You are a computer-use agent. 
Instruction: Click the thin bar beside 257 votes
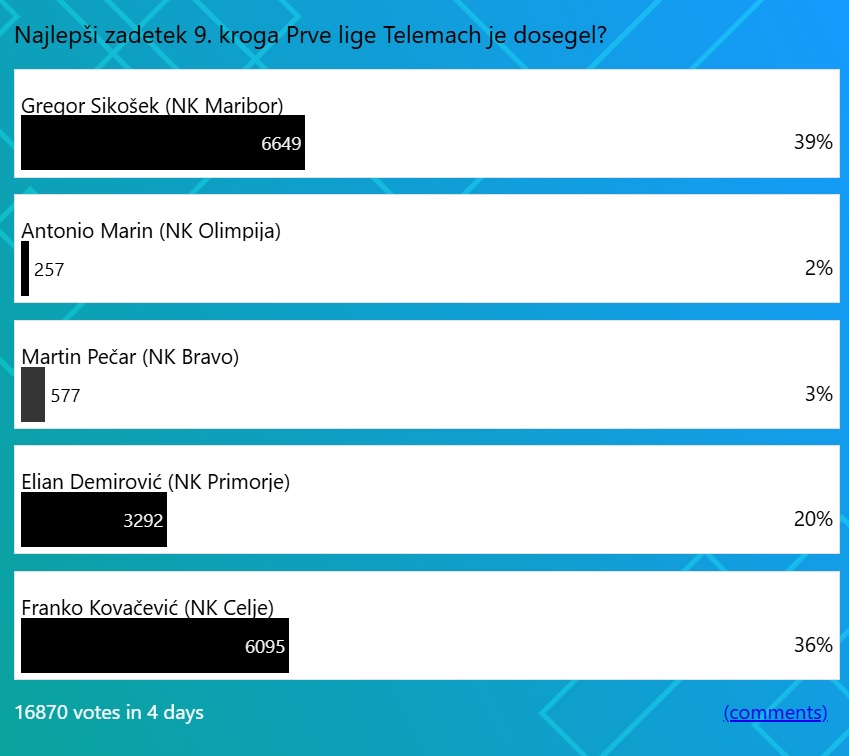coord(25,269)
